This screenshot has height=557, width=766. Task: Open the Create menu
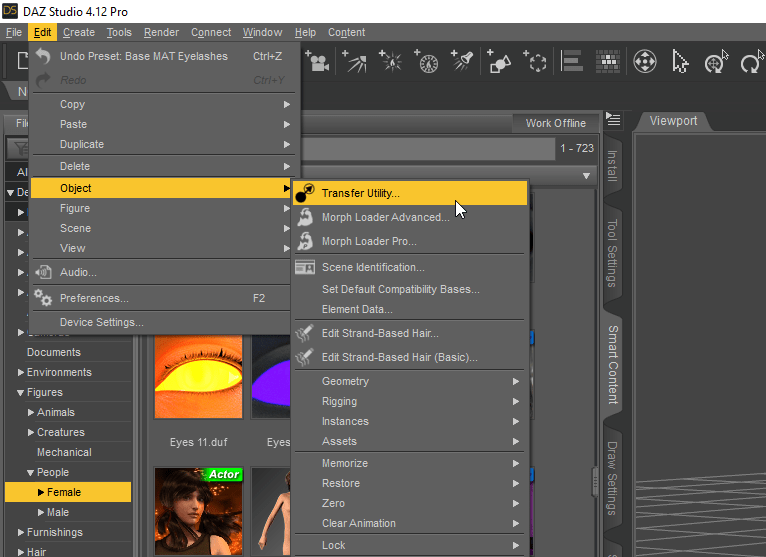[79, 32]
